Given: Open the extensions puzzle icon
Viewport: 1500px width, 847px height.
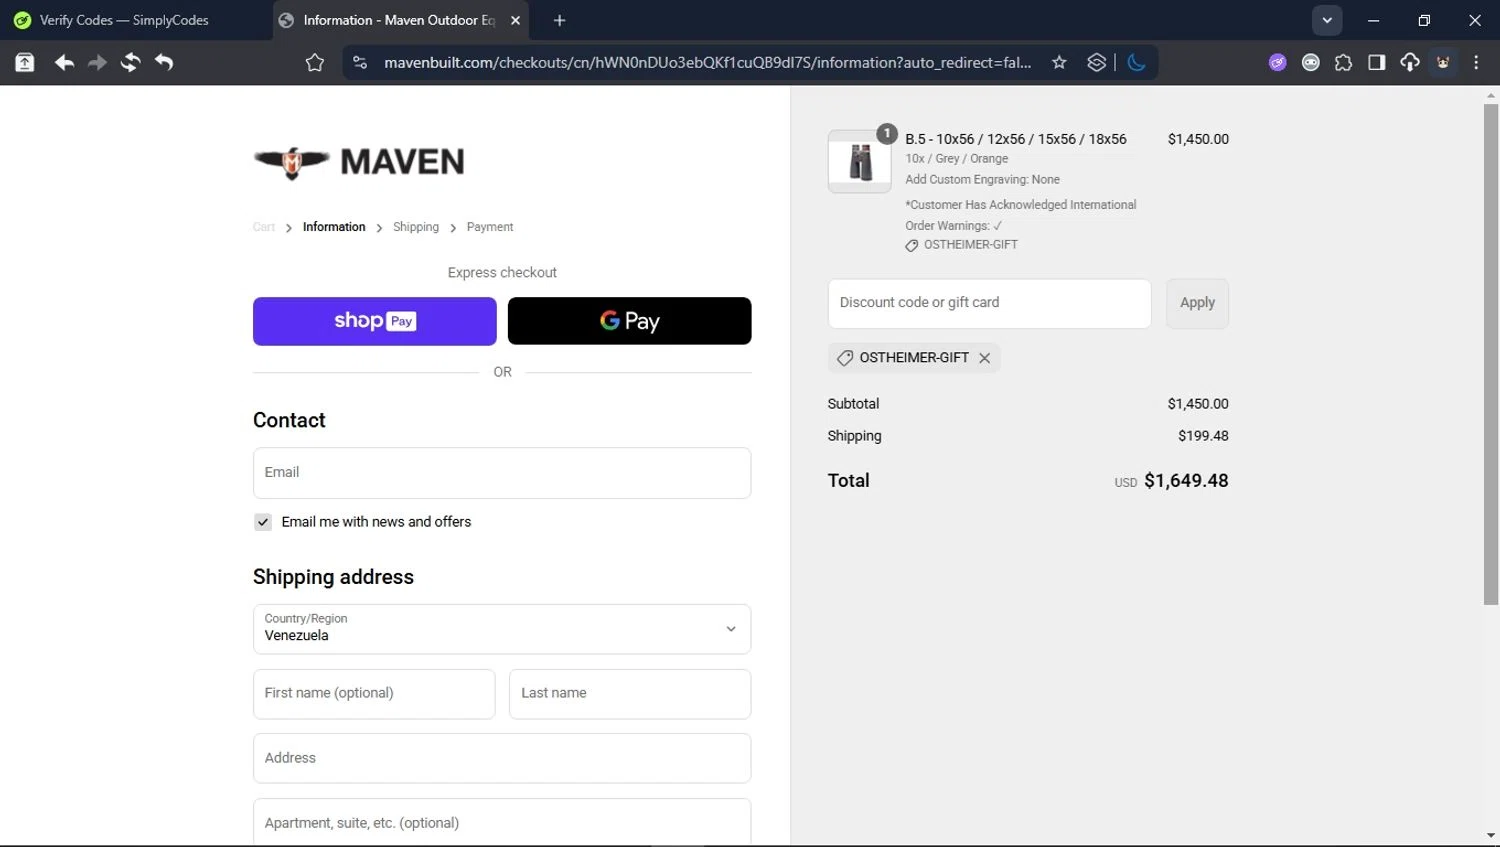Looking at the screenshot, I should point(1343,62).
